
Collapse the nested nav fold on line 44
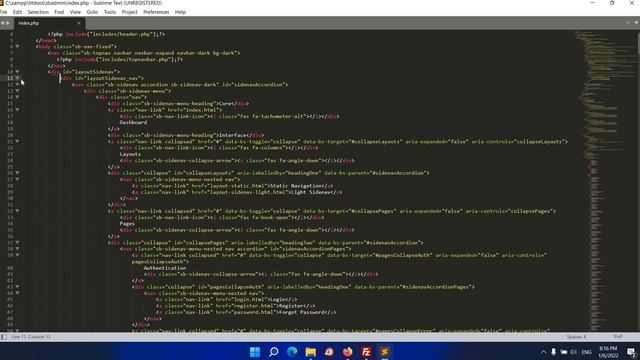click(x=18, y=293)
